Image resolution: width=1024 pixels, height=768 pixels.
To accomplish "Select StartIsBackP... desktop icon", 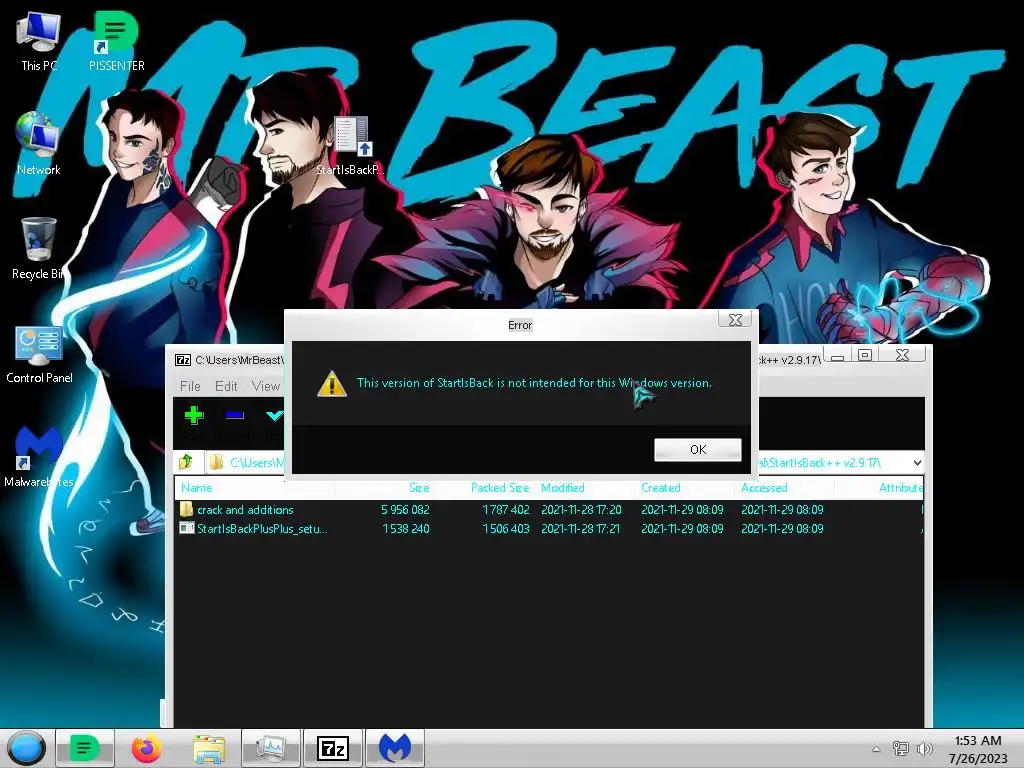I will click(x=350, y=146).
